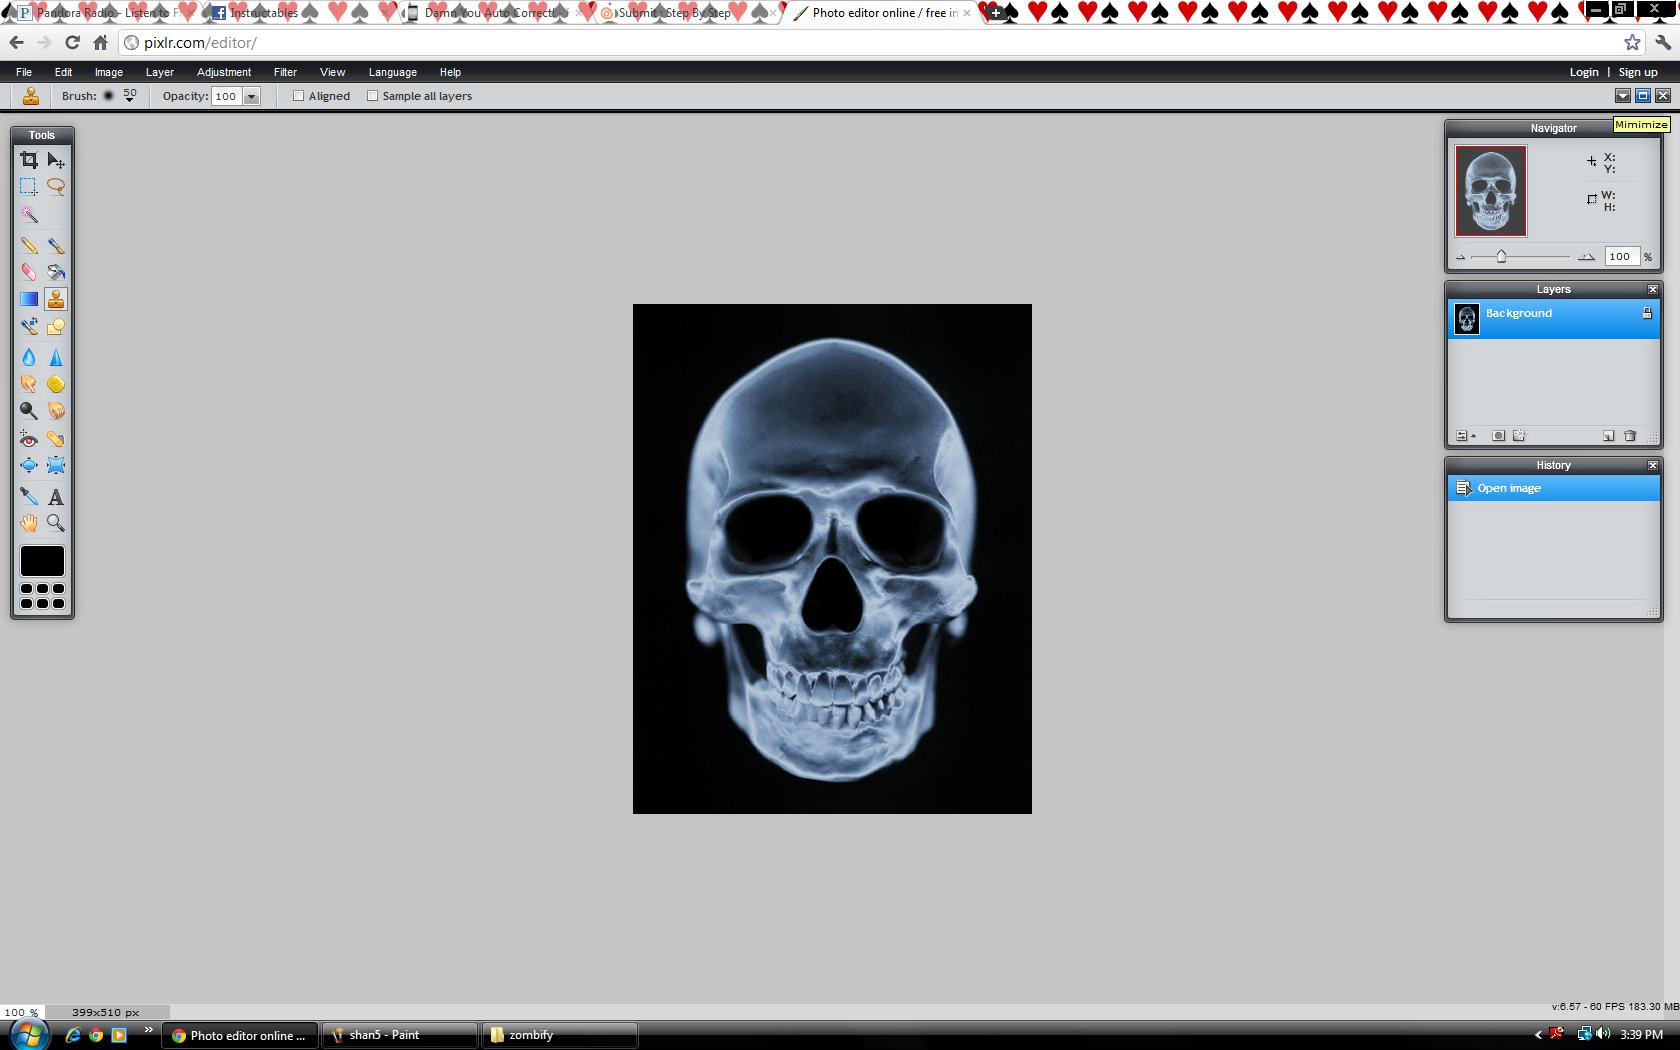
Task: Open the Language menu
Action: tap(392, 72)
